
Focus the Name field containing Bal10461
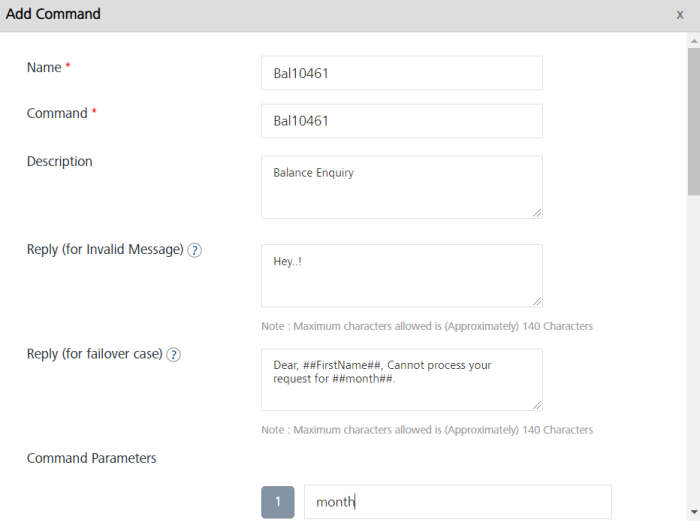(401, 73)
